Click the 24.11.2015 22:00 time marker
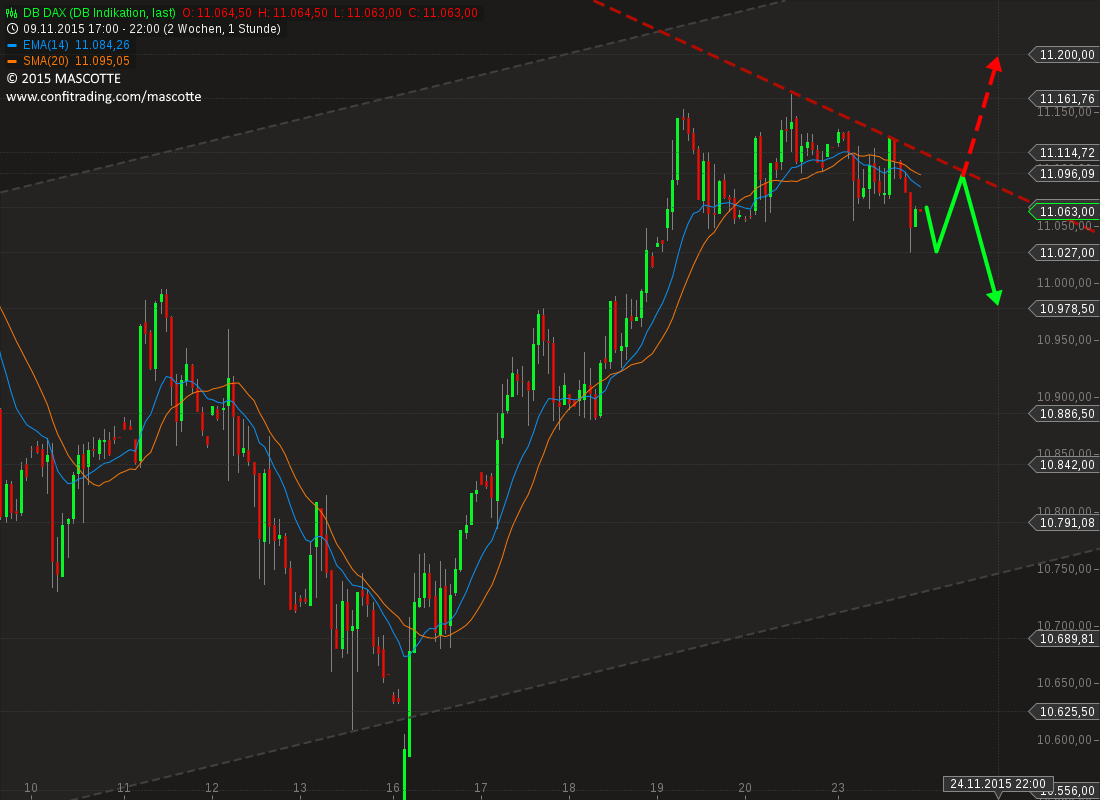Image resolution: width=1100 pixels, height=800 pixels. pyautogui.click(x=998, y=784)
